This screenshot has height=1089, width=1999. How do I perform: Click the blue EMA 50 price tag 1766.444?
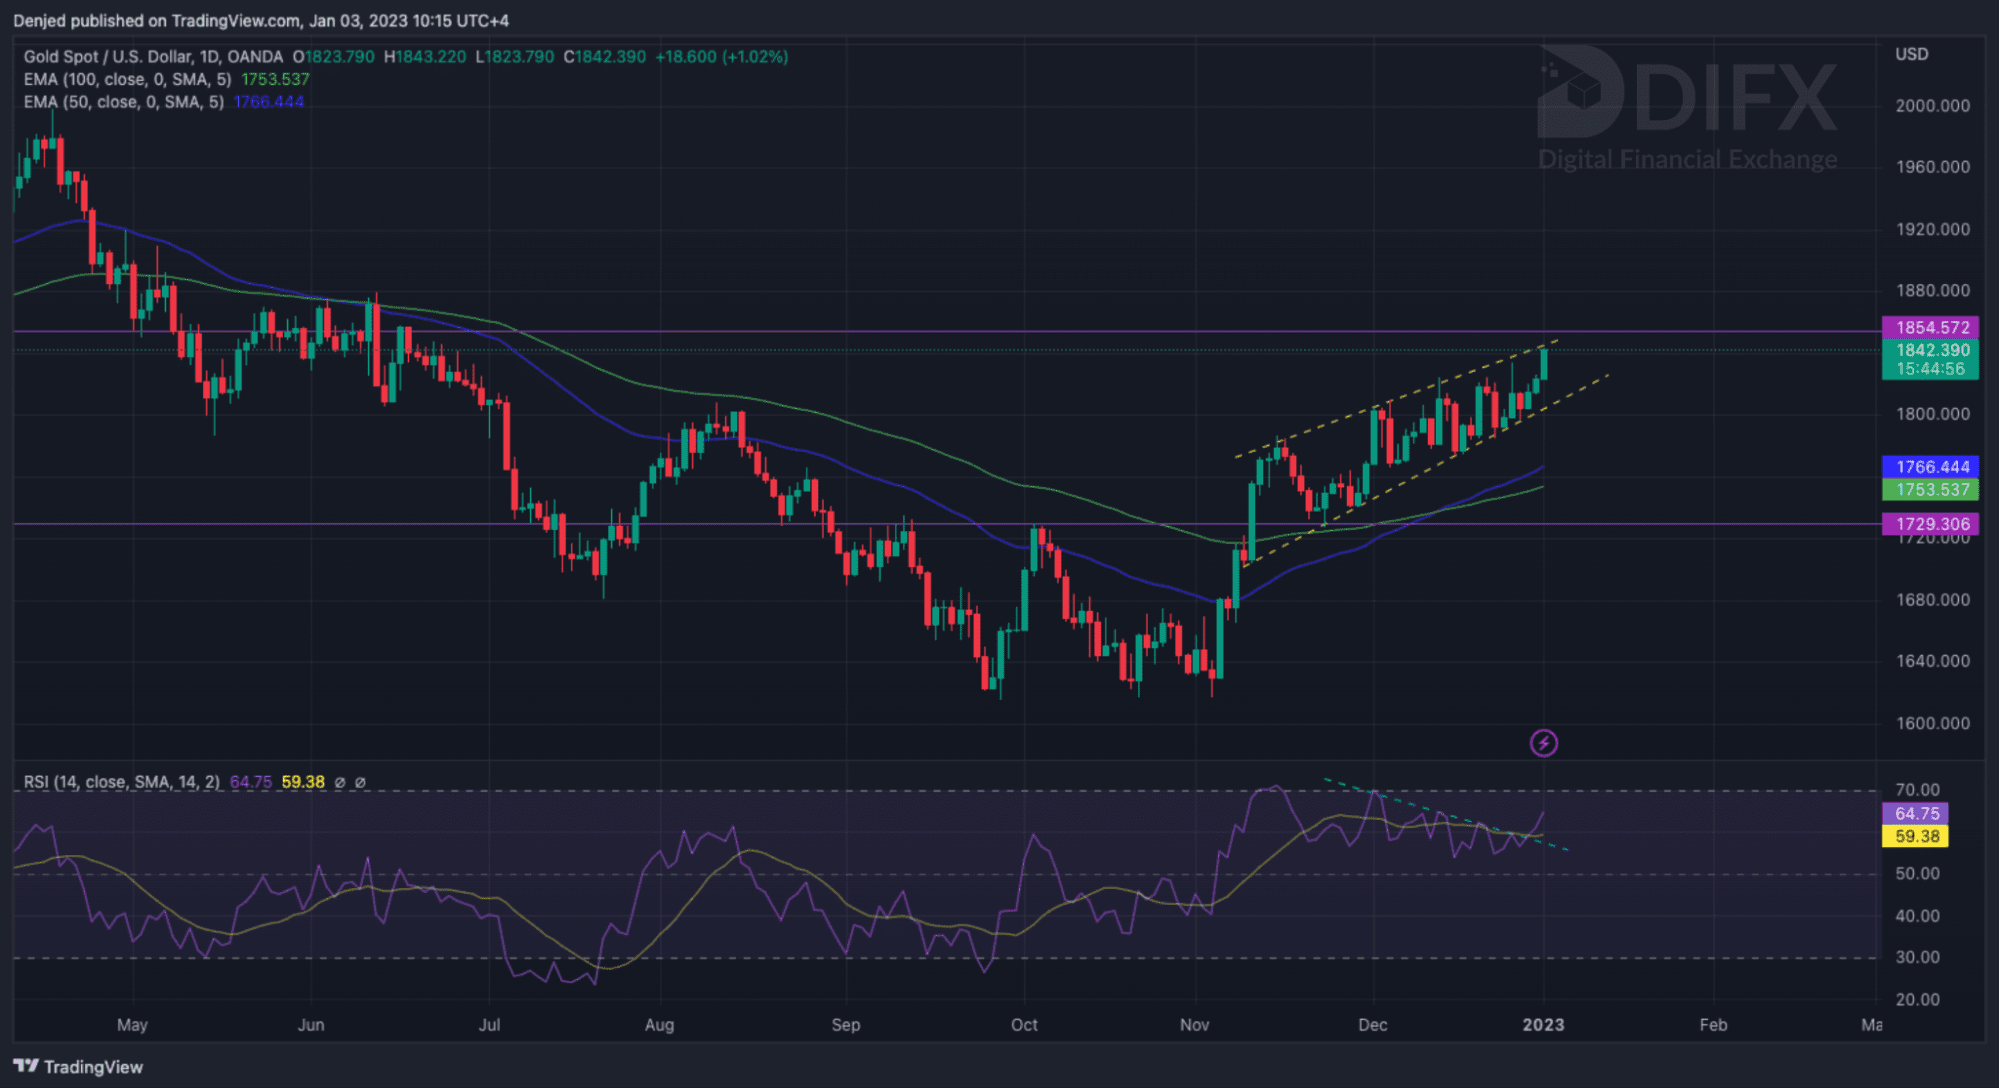[1932, 467]
